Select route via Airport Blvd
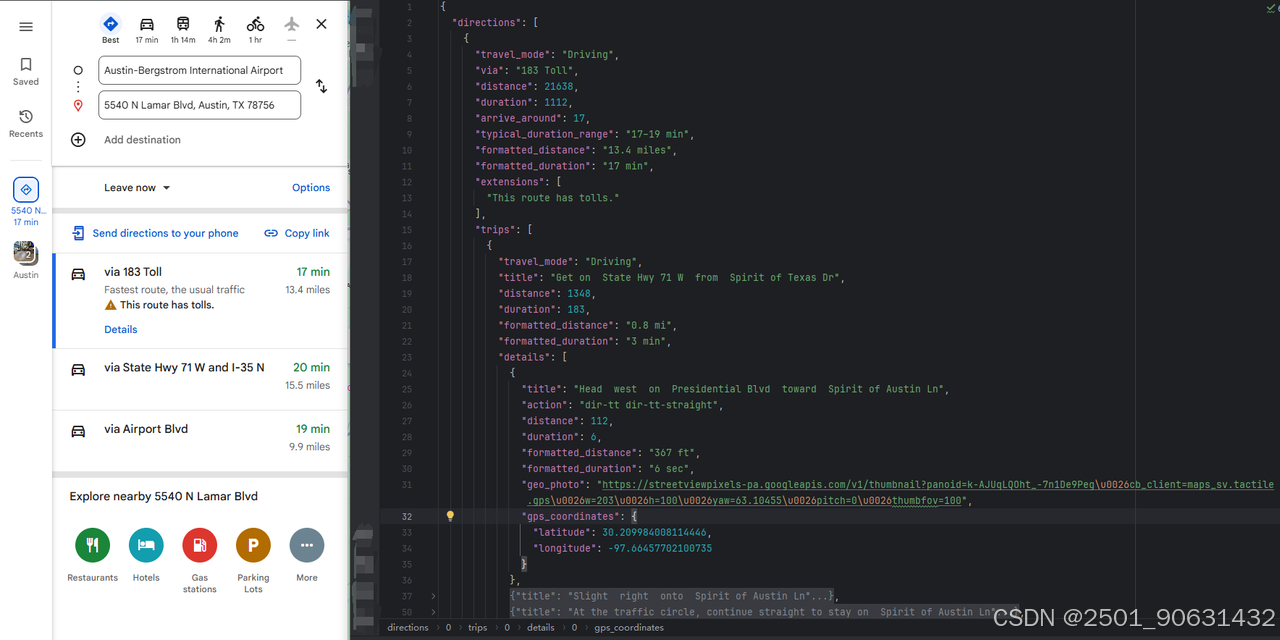Image resolution: width=1280 pixels, height=640 pixels. coord(200,441)
